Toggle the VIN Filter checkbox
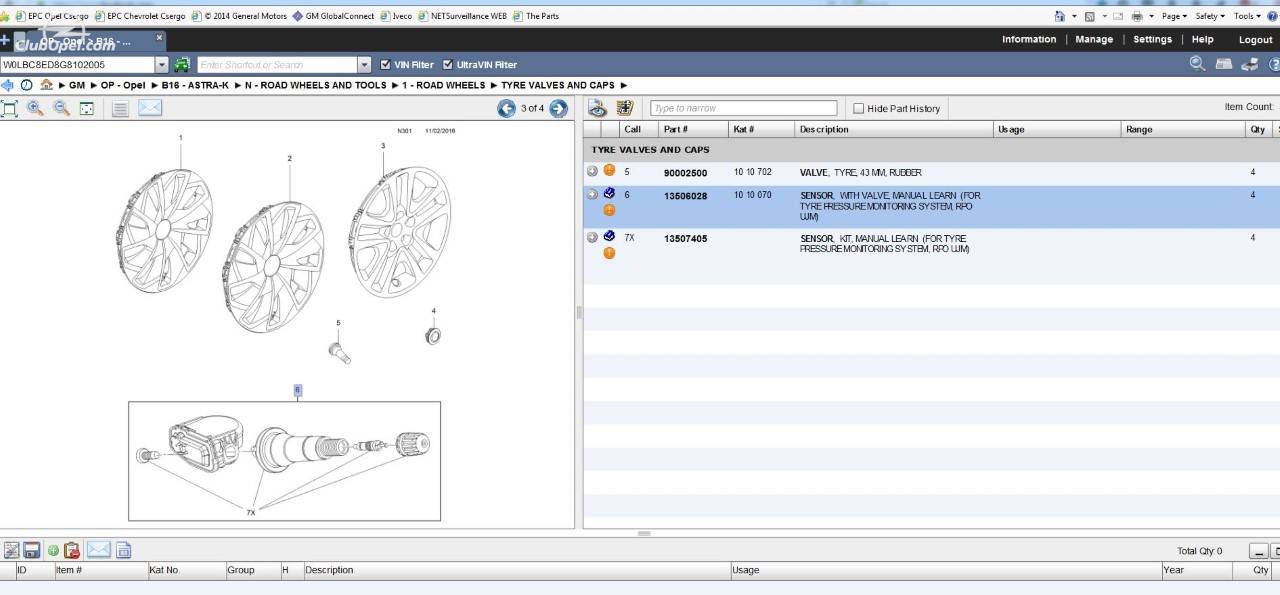Screen dimensions: 1280x595 coord(386,65)
